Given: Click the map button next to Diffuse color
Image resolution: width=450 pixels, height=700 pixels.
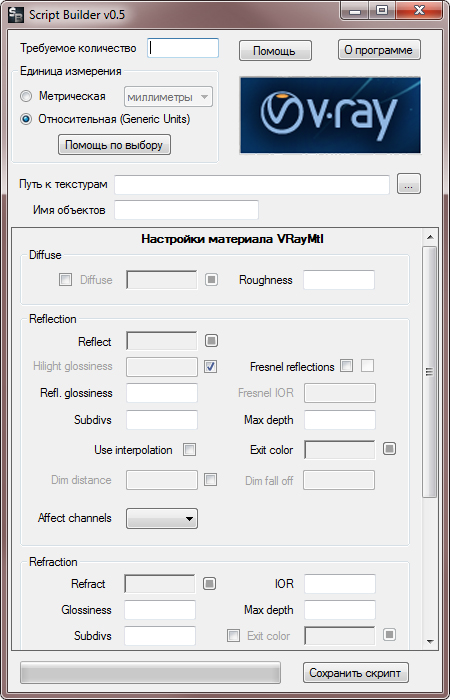Looking at the screenshot, I should [212, 280].
